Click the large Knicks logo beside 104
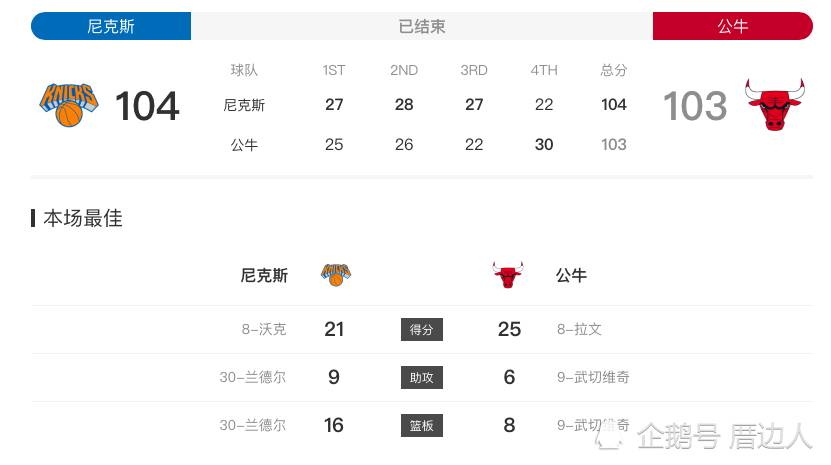 pyautogui.click(x=69, y=105)
